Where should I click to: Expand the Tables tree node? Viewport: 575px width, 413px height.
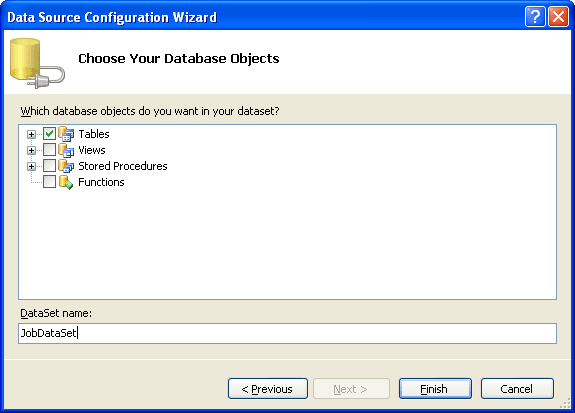click(31, 135)
